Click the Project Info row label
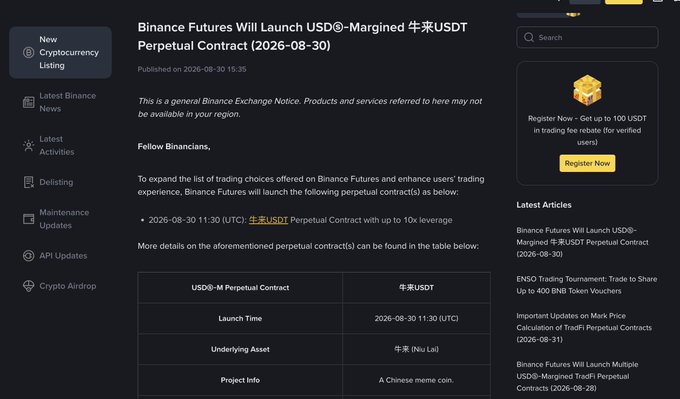 (x=240, y=380)
